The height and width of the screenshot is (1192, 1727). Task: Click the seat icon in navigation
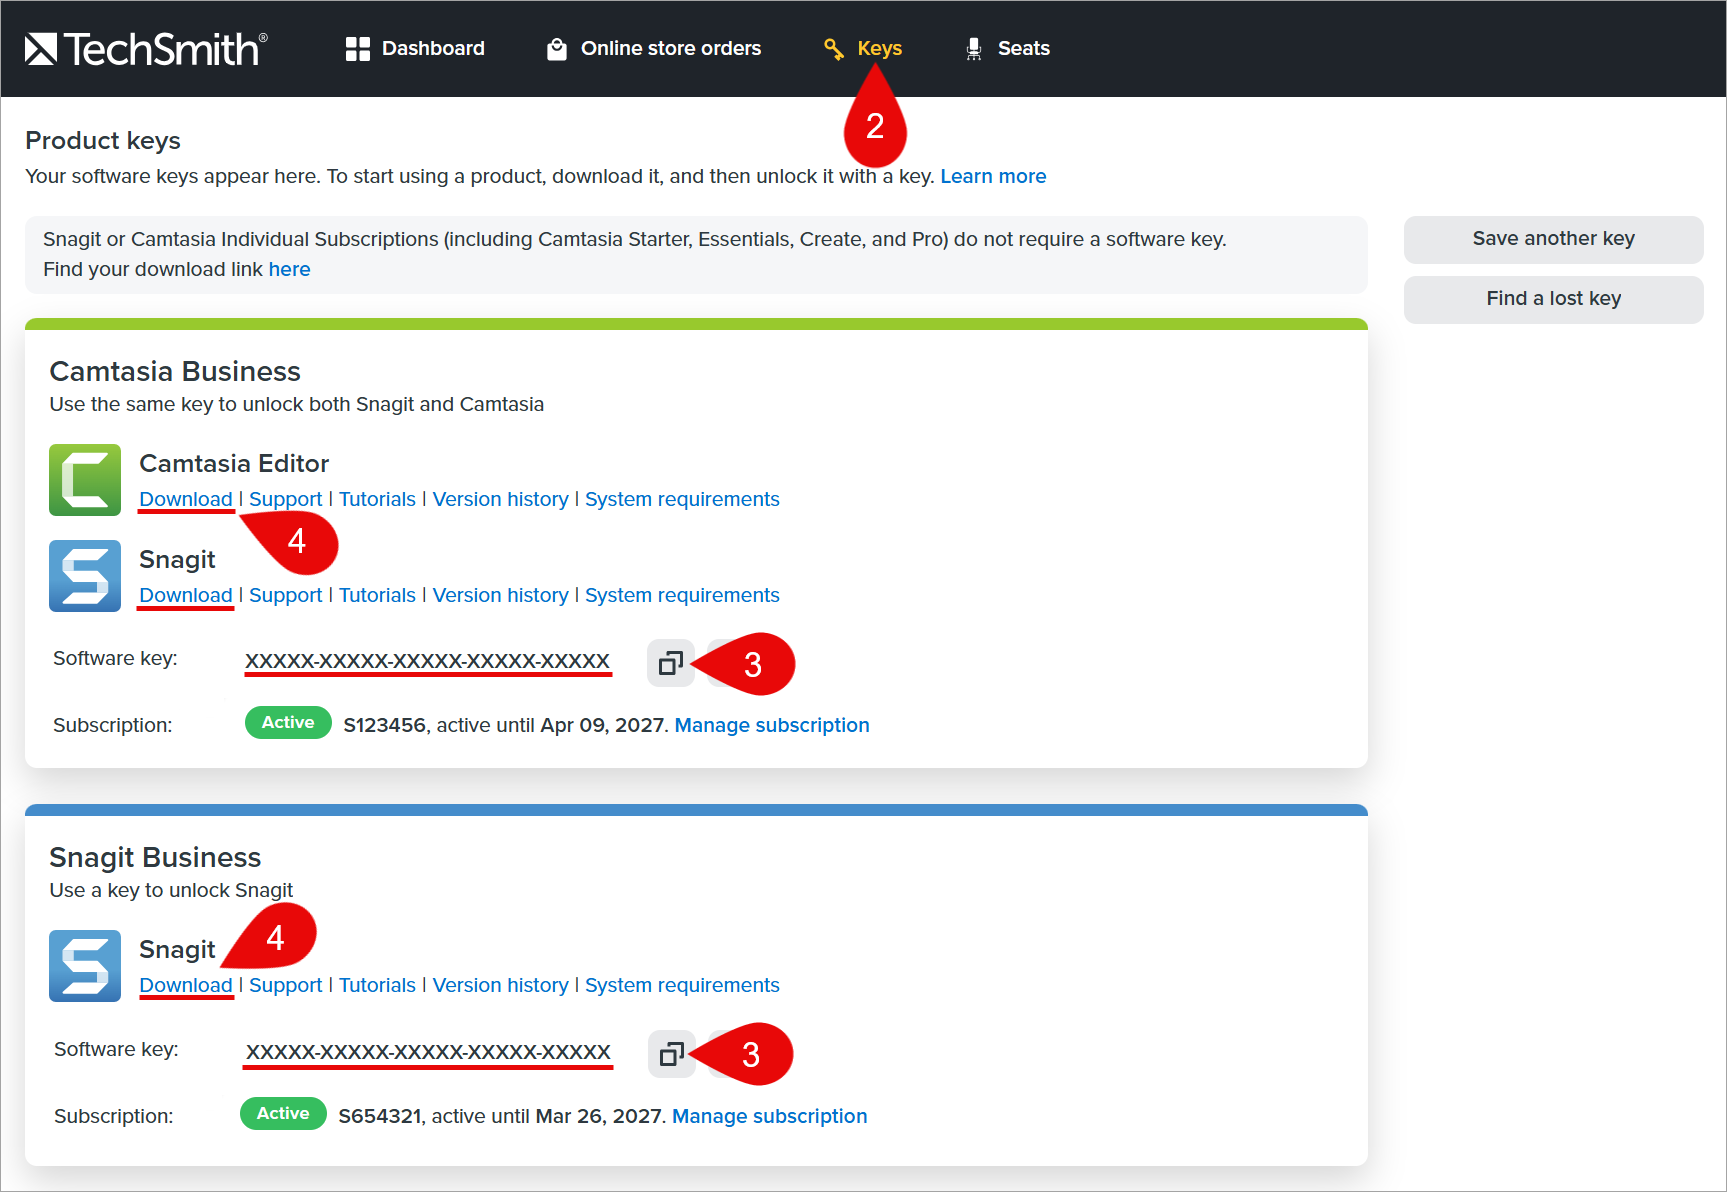[x=974, y=49]
